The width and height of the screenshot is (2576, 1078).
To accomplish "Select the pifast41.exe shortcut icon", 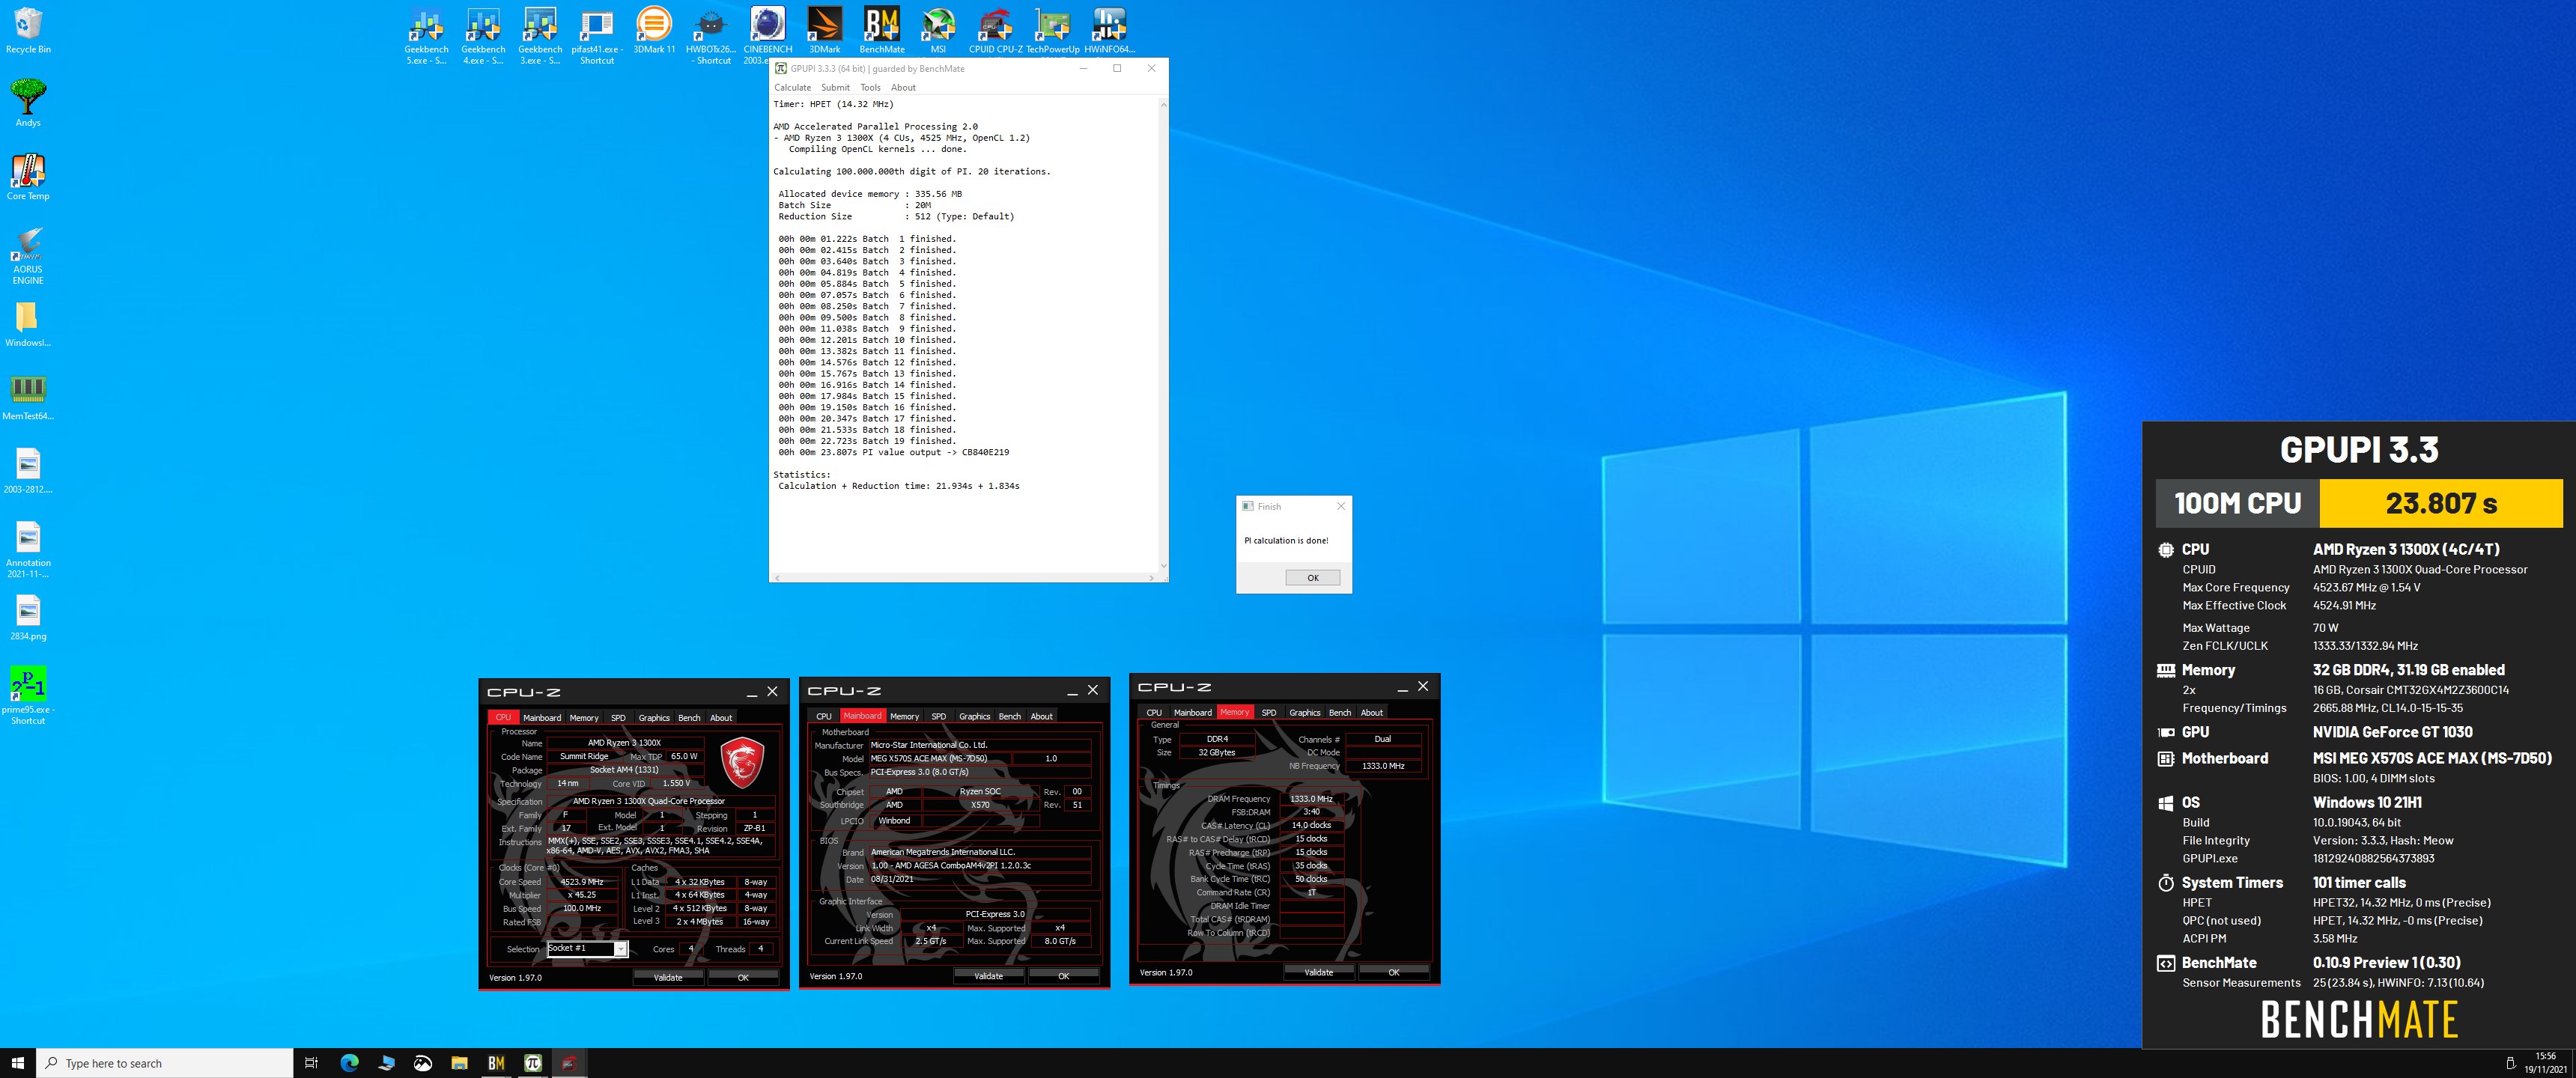I will coord(597,35).
